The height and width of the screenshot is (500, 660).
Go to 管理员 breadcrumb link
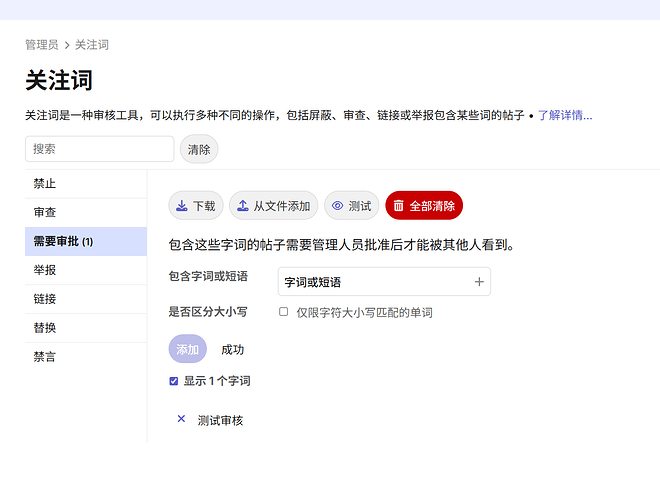42,45
